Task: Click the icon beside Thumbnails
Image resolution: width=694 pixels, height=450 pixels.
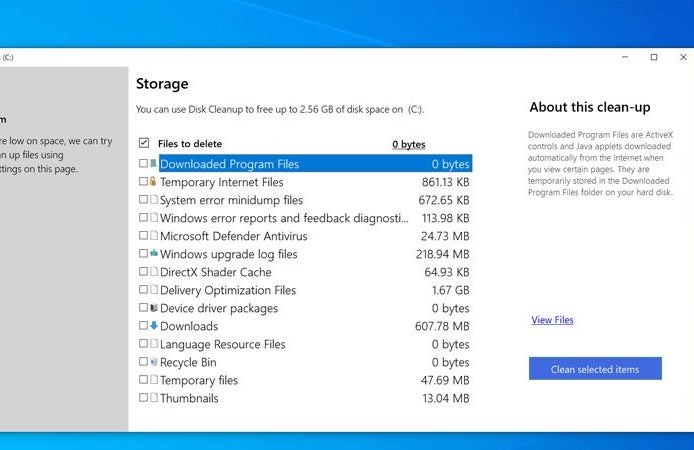Action: pyautogui.click(x=154, y=397)
